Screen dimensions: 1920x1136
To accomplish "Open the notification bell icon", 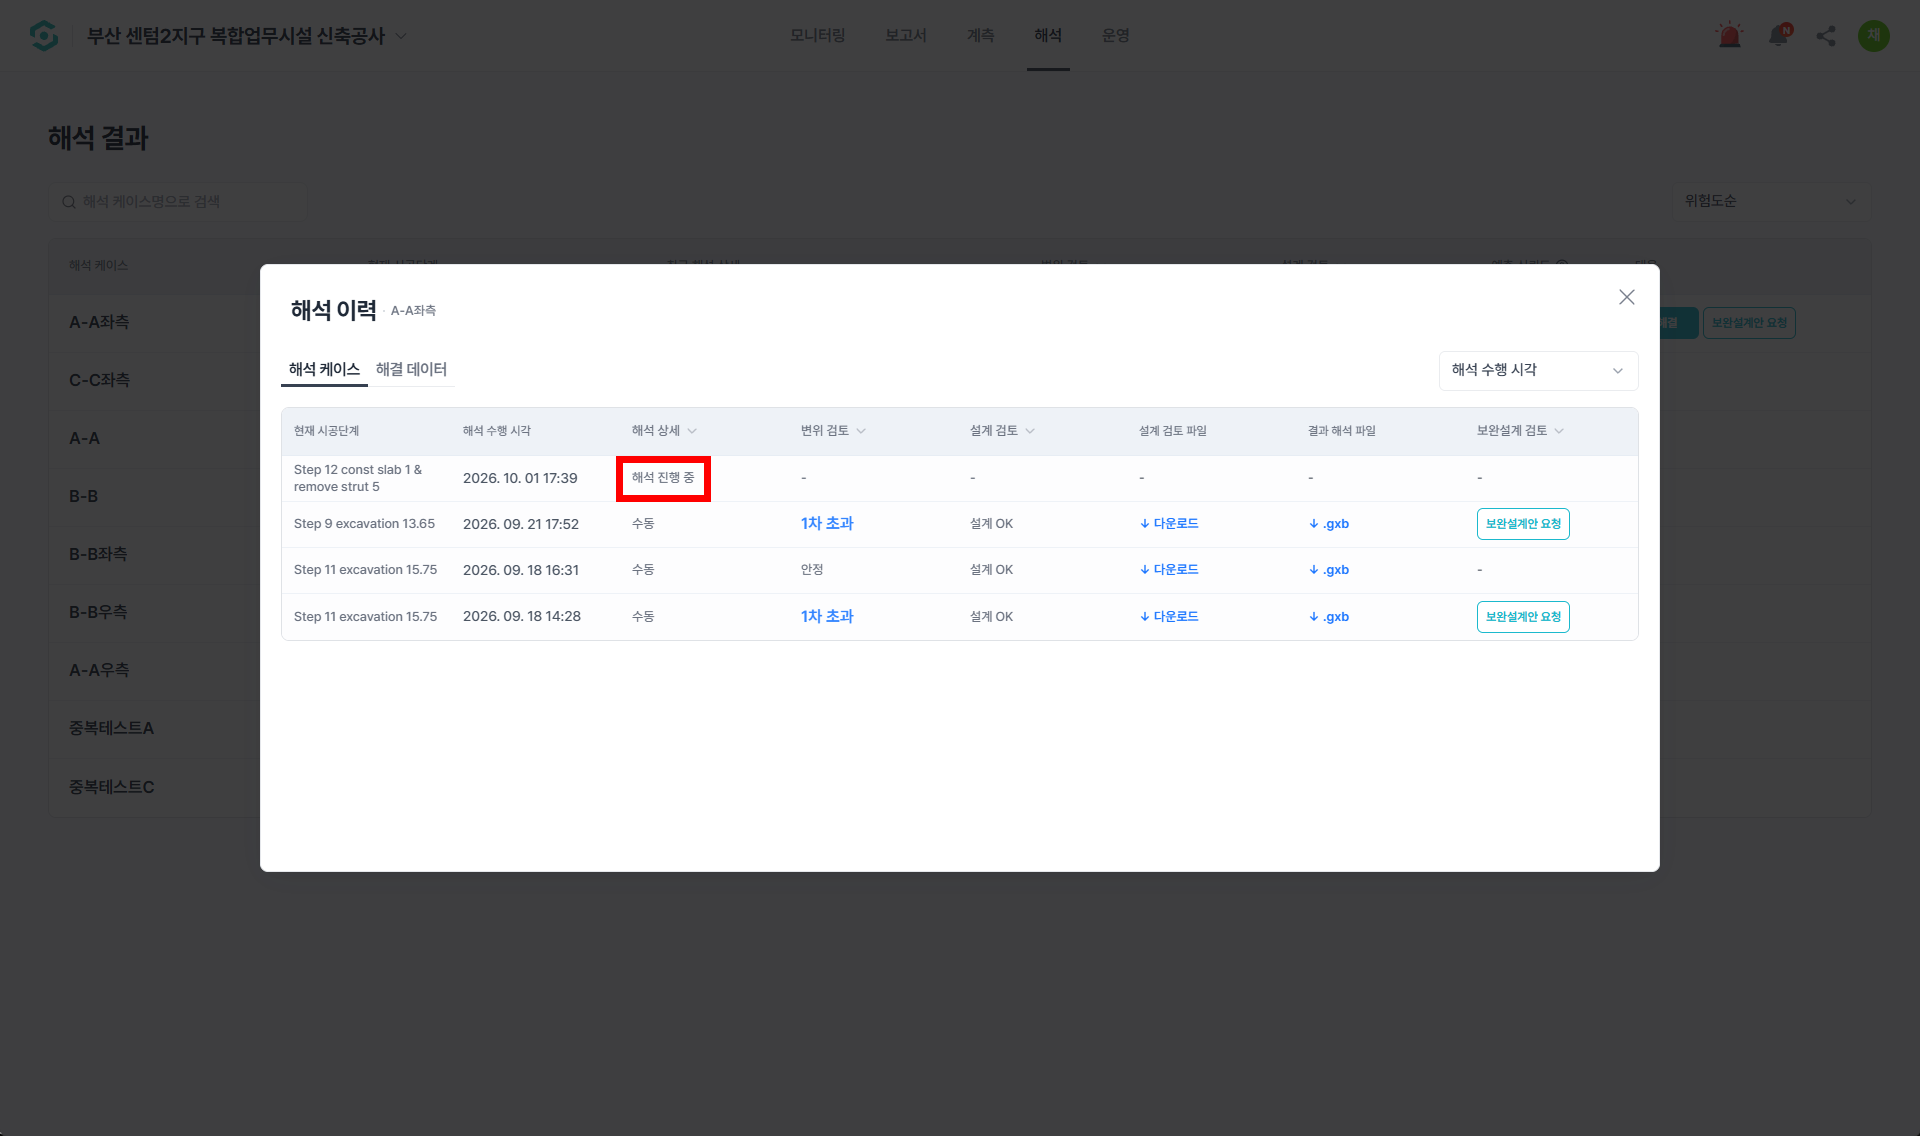I will point(1779,36).
